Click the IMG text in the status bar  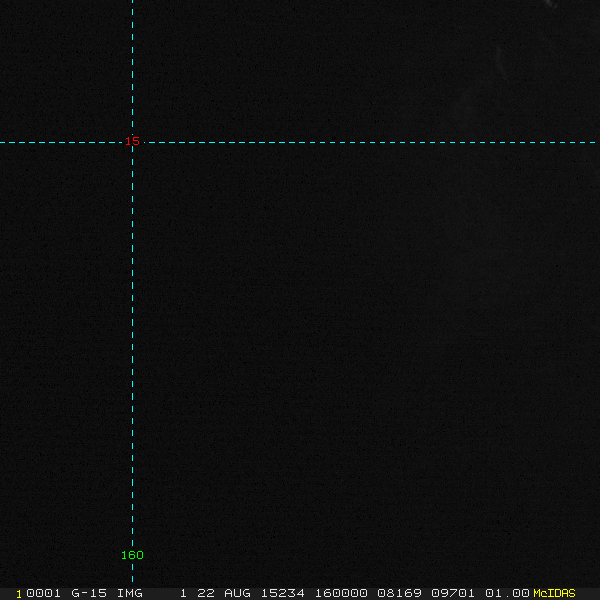[130, 593]
